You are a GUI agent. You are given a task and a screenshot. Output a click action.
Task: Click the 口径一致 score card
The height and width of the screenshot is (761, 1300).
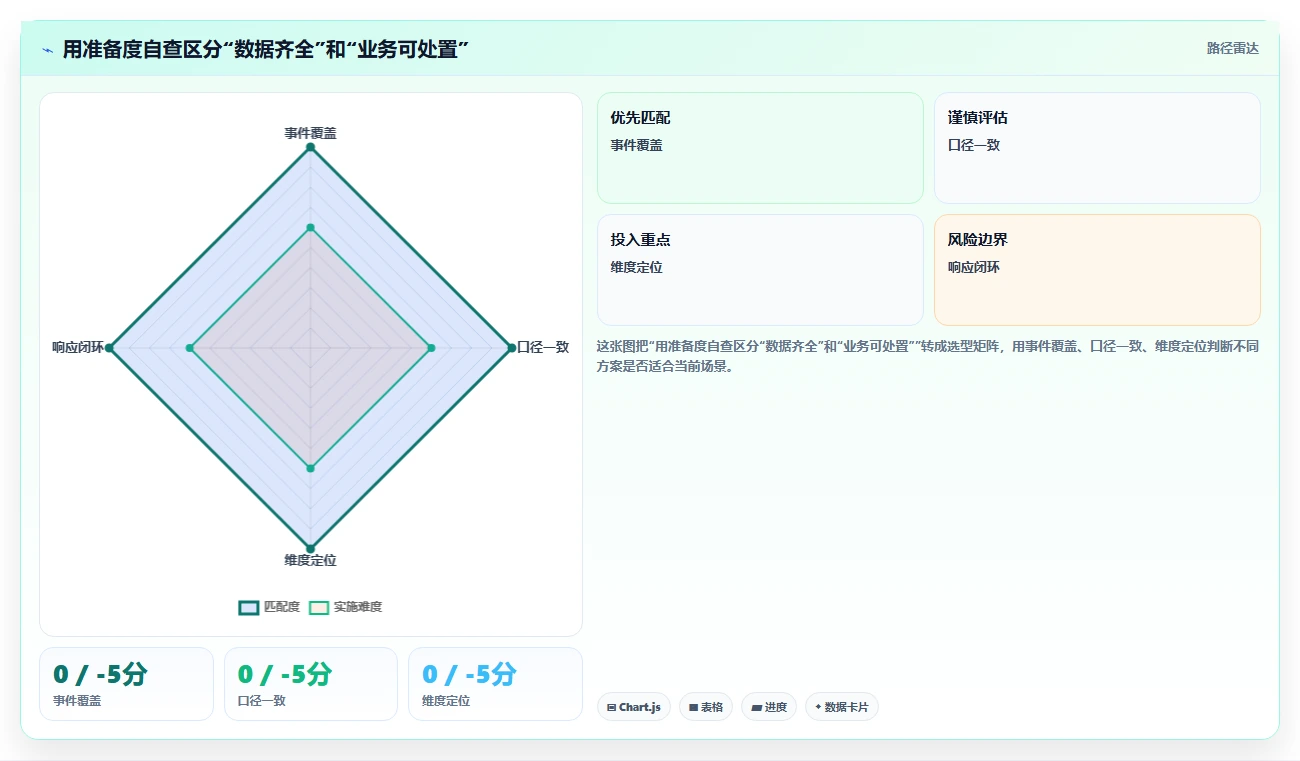[x=311, y=684]
